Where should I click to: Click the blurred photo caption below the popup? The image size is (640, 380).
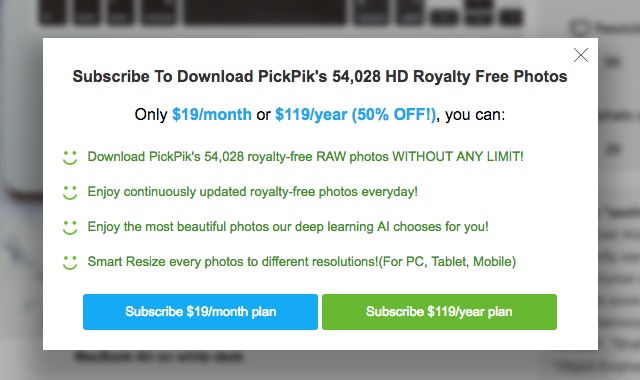159,357
